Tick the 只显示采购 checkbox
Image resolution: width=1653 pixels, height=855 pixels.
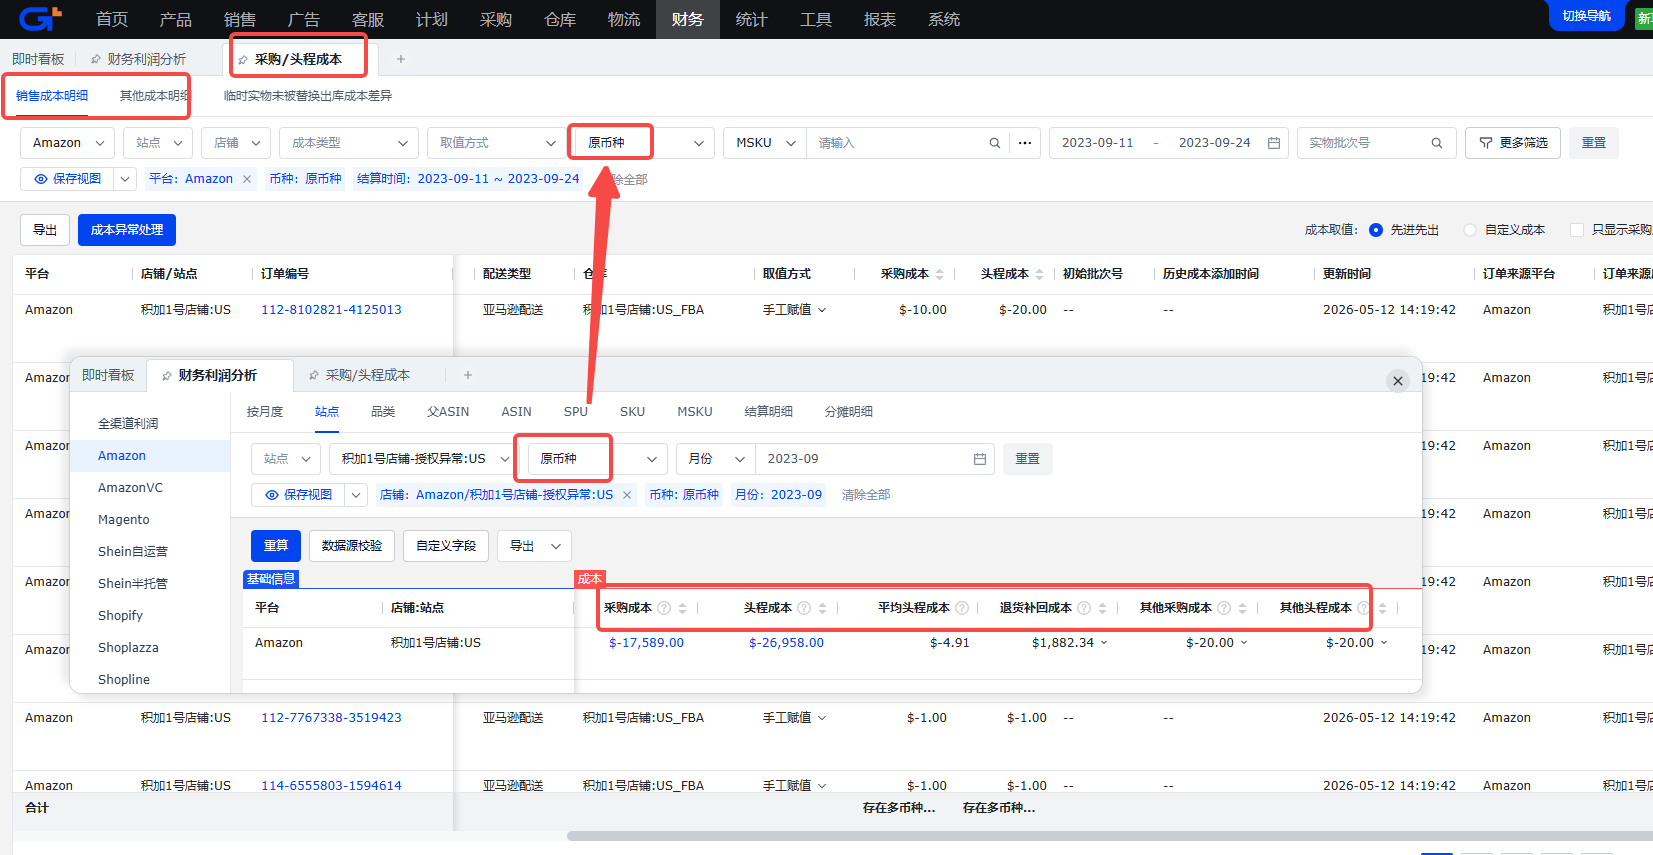1577,230
